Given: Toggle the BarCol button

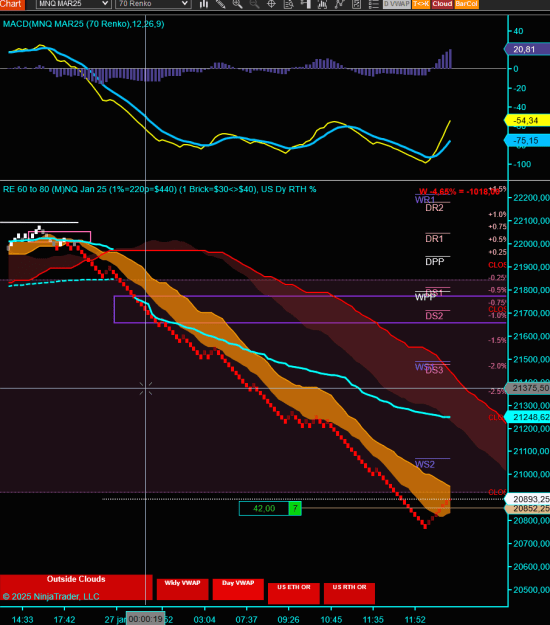Looking at the screenshot, I should pyautogui.click(x=466, y=4).
